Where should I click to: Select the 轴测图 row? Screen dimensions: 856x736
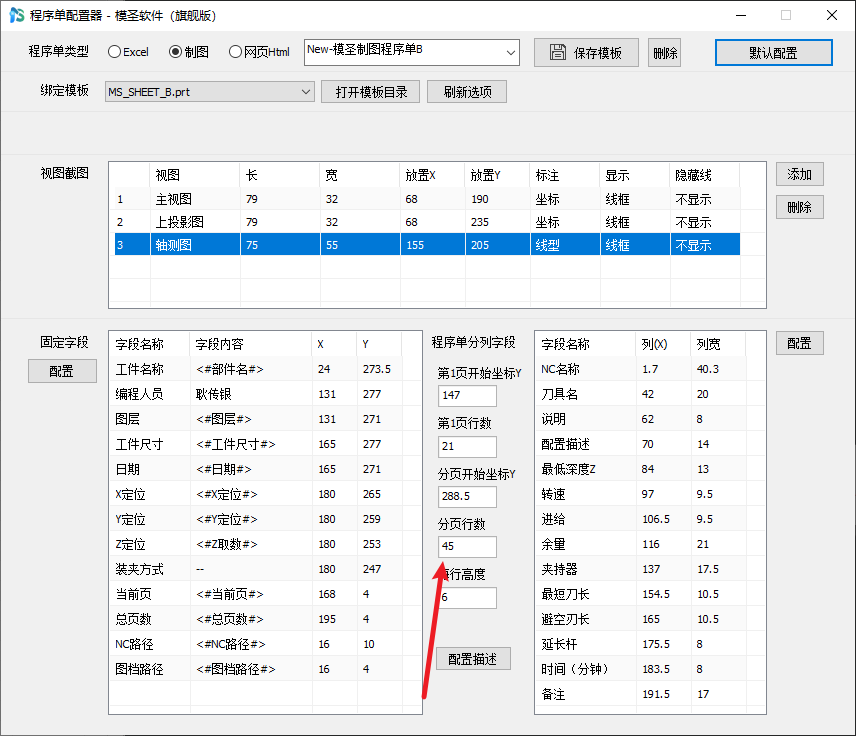click(x=427, y=245)
